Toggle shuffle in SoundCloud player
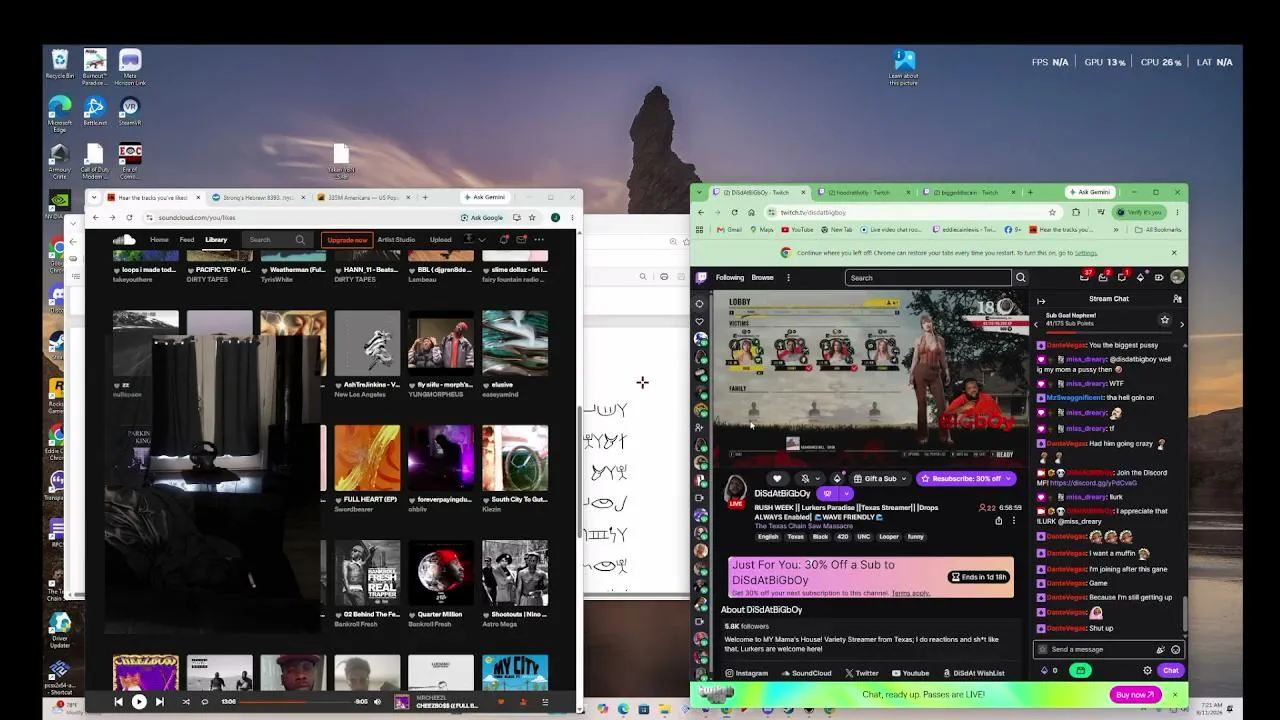 185,702
